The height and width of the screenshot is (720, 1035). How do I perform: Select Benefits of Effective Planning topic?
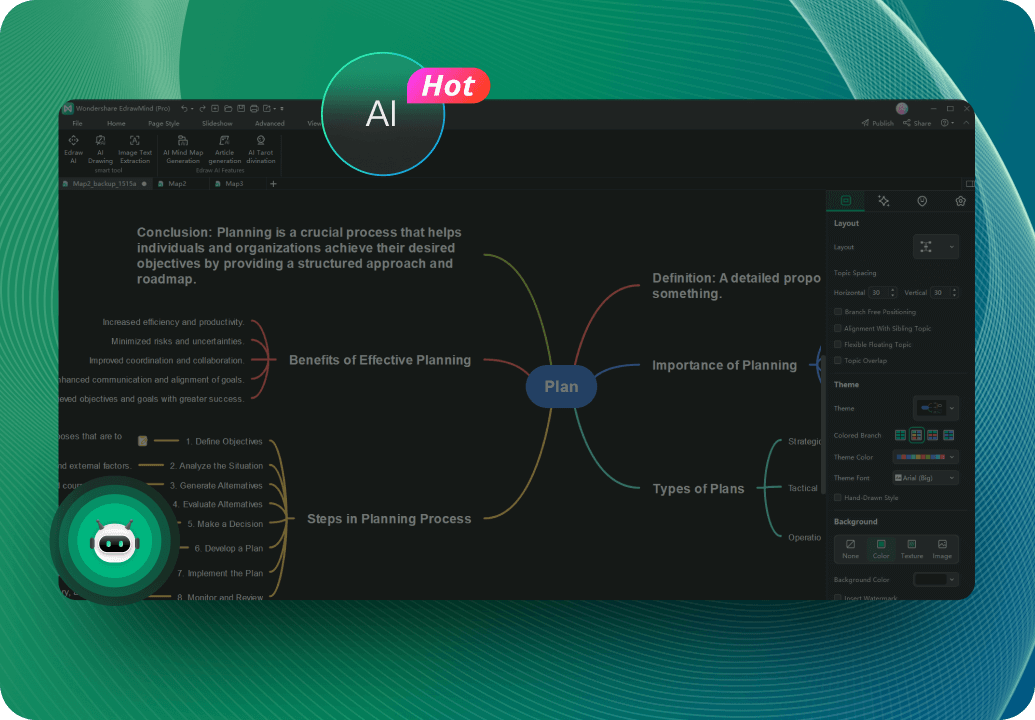tap(380, 360)
